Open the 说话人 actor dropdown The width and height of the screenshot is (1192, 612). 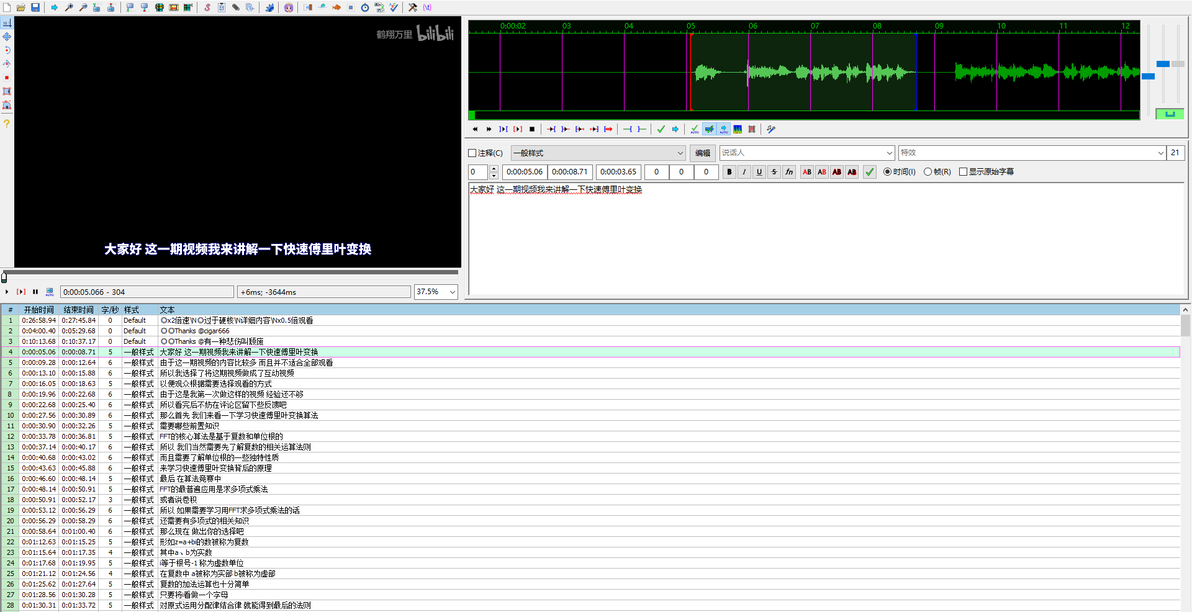[x=807, y=153]
